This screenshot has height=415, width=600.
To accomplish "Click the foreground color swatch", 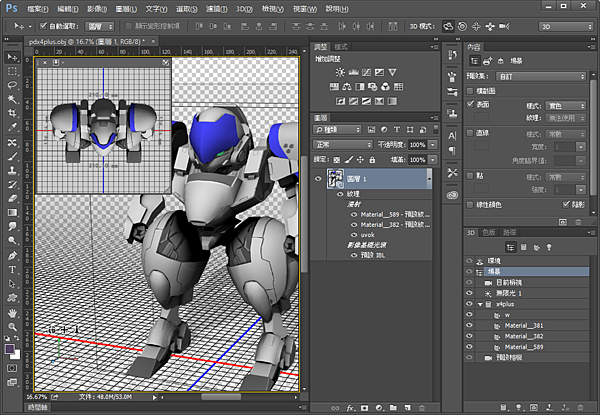I will (10, 349).
